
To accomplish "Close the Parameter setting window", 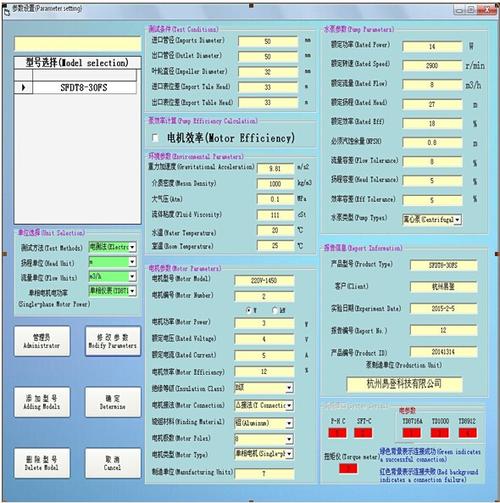I will click(x=488, y=10).
